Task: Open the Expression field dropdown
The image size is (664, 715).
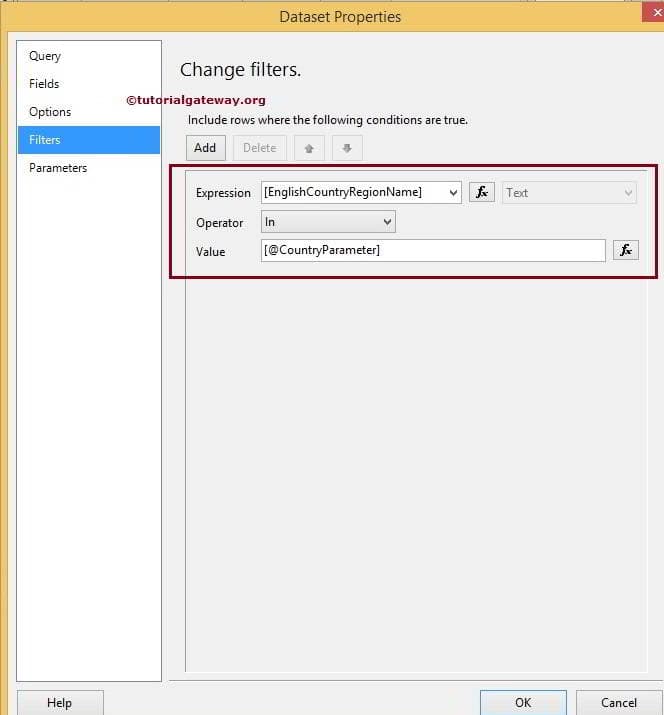Action: coord(453,192)
